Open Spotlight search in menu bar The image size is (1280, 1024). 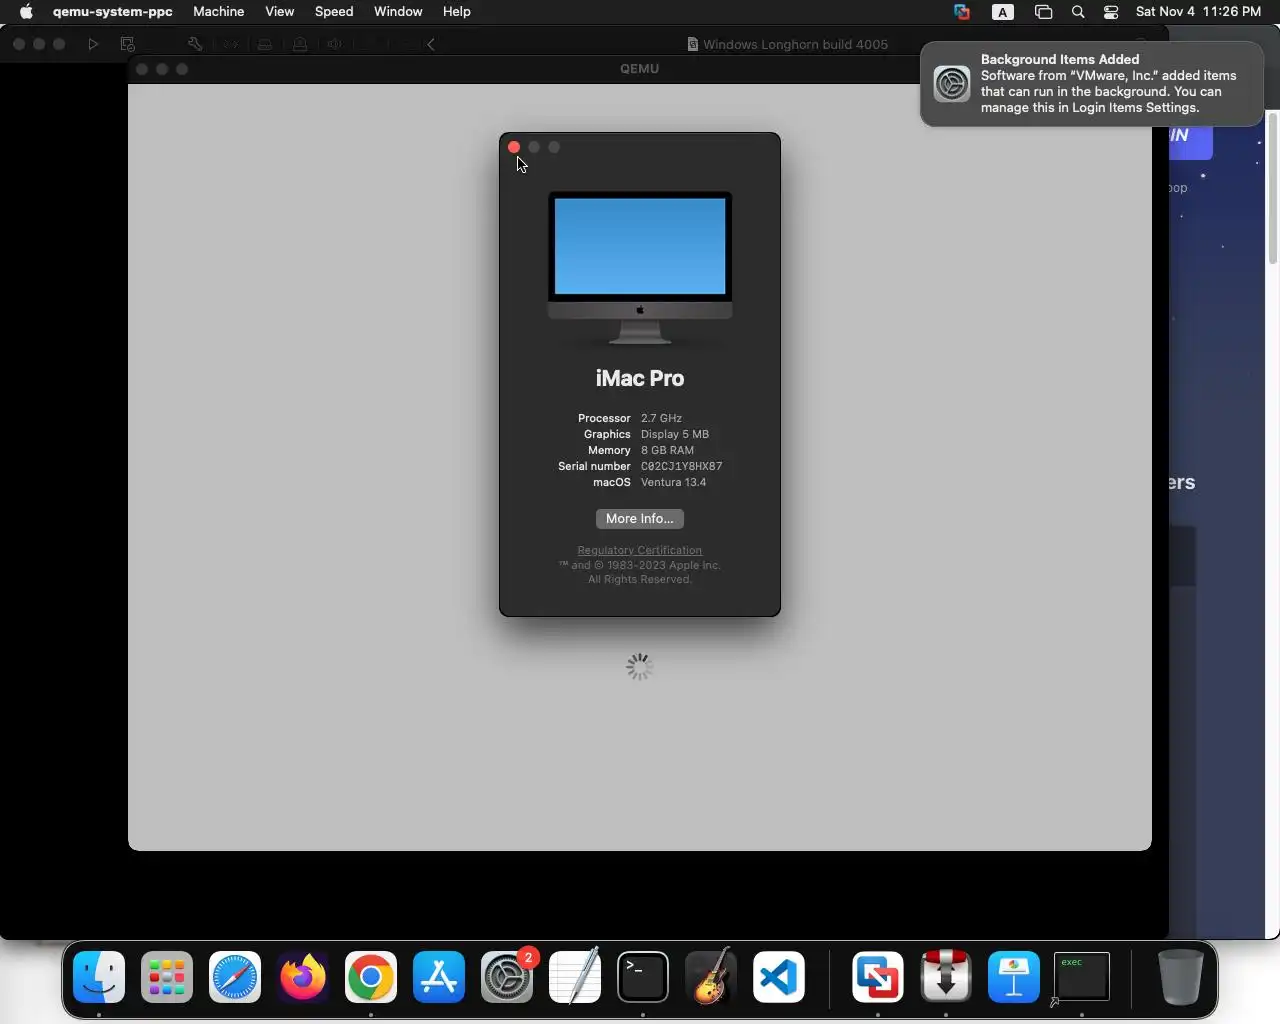1078,12
